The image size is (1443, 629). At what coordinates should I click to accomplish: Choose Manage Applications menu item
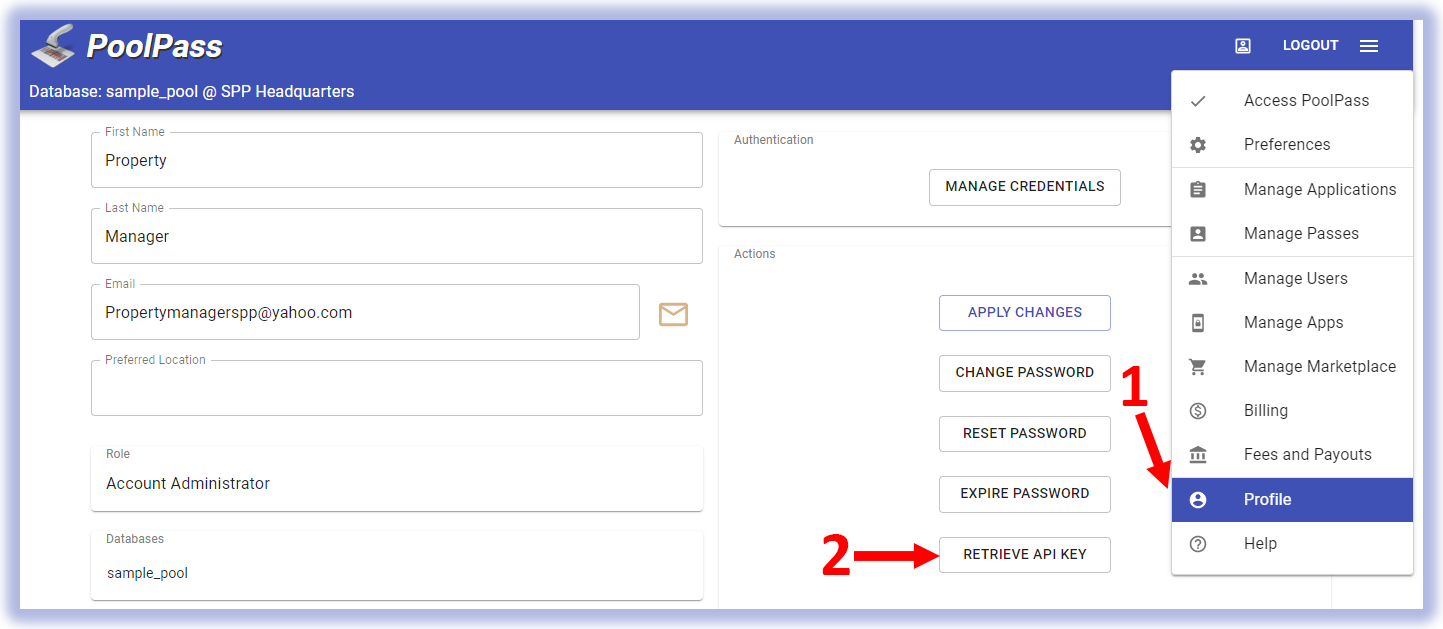tap(1292, 190)
